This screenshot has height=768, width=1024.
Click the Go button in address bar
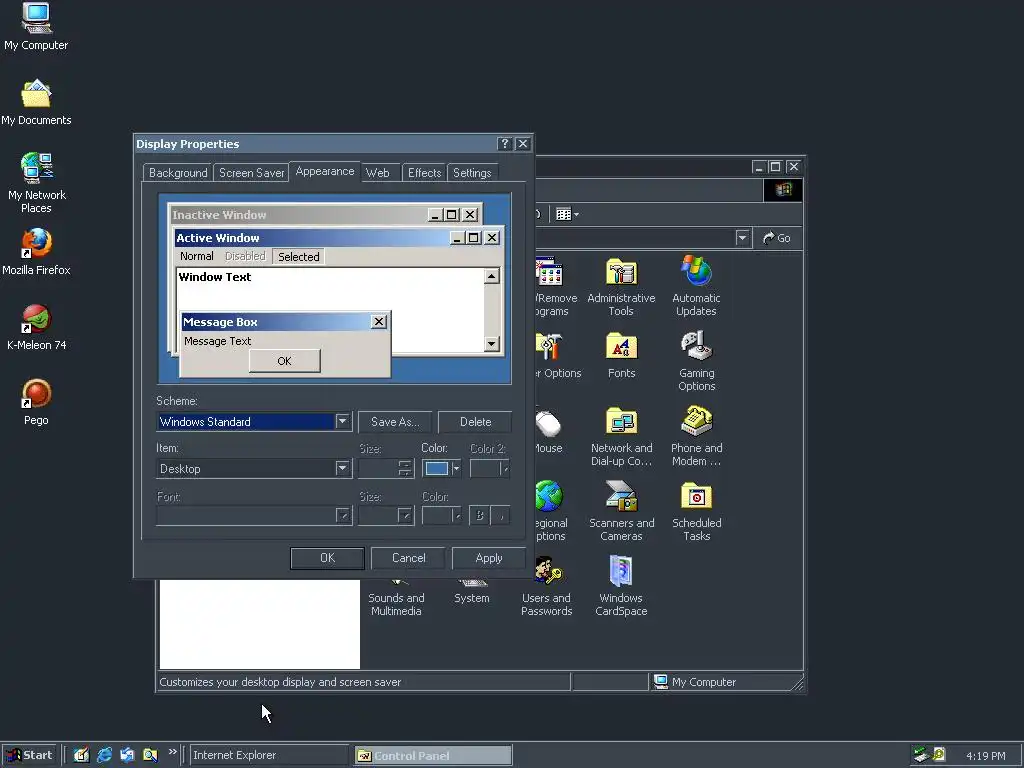(x=777, y=238)
